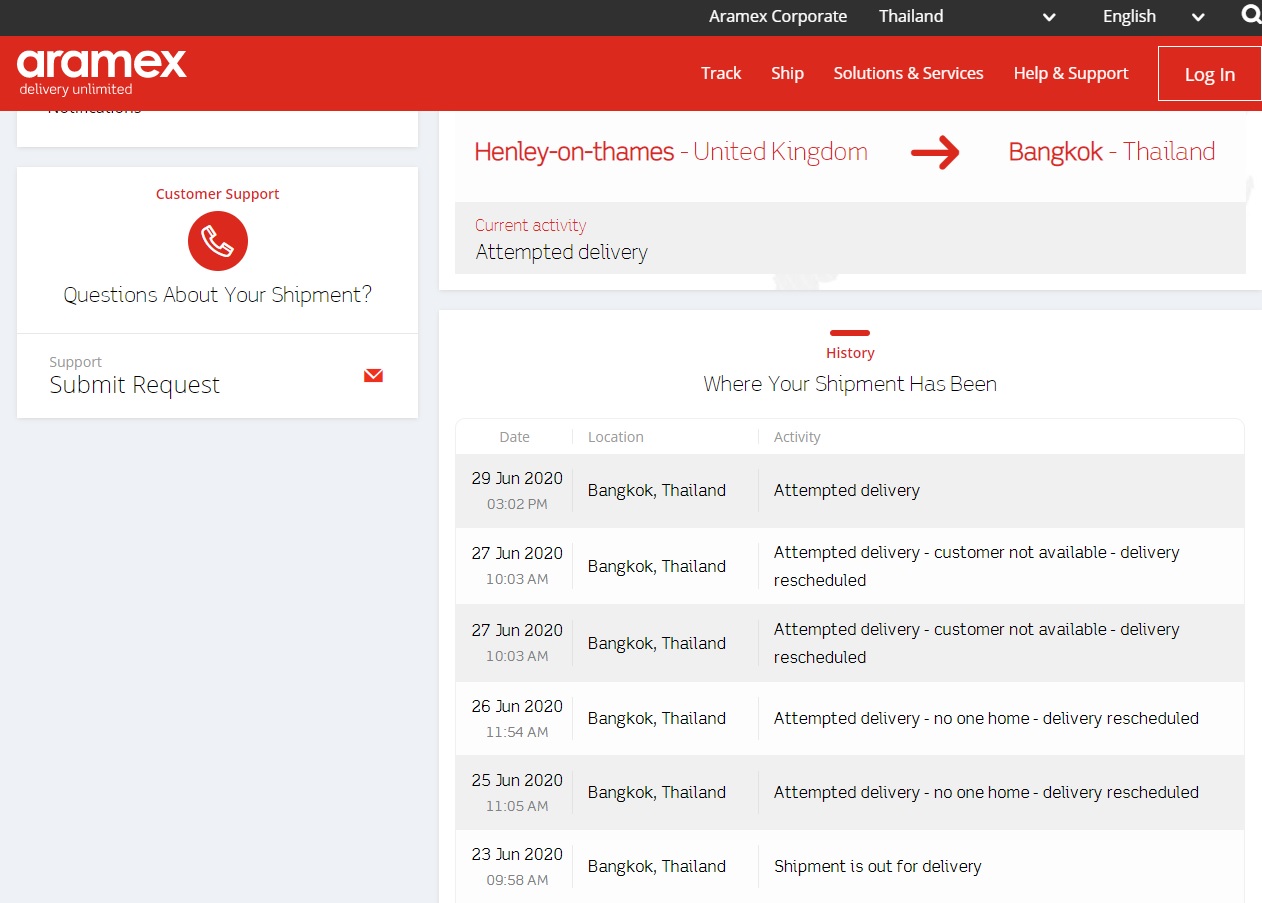1262x903 pixels.
Task: Select the 29 Jun 2020 date cell
Action: click(x=517, y=478)
